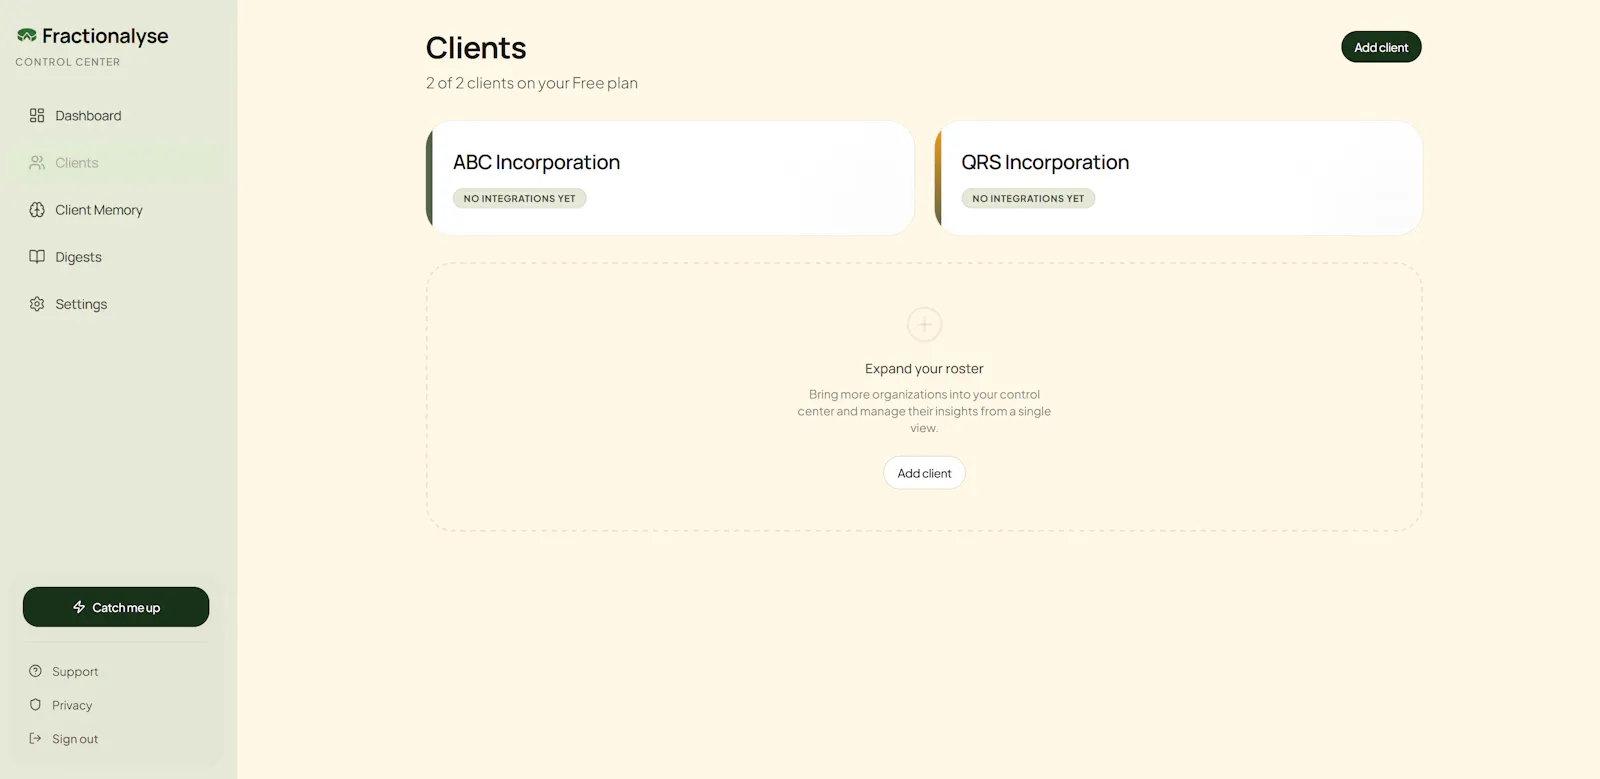Navigate to Settings in the sidebar
This screenshot has height=779, width=1600.
point(119,304)
